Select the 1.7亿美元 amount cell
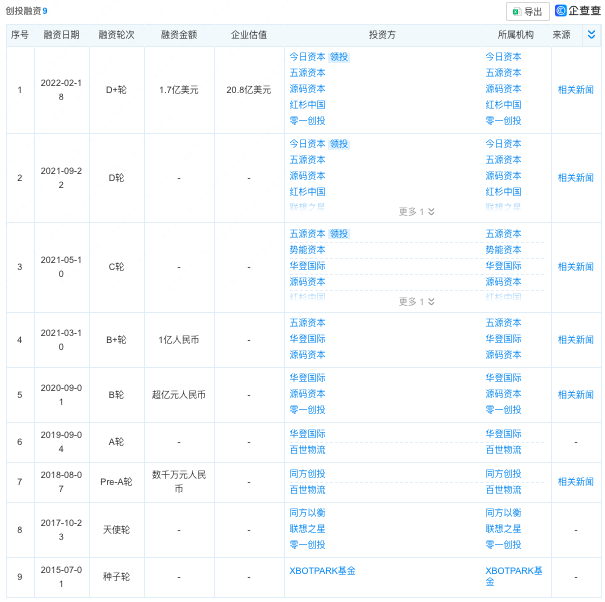This screenshot has height=602, width=605. click(179, 90)
